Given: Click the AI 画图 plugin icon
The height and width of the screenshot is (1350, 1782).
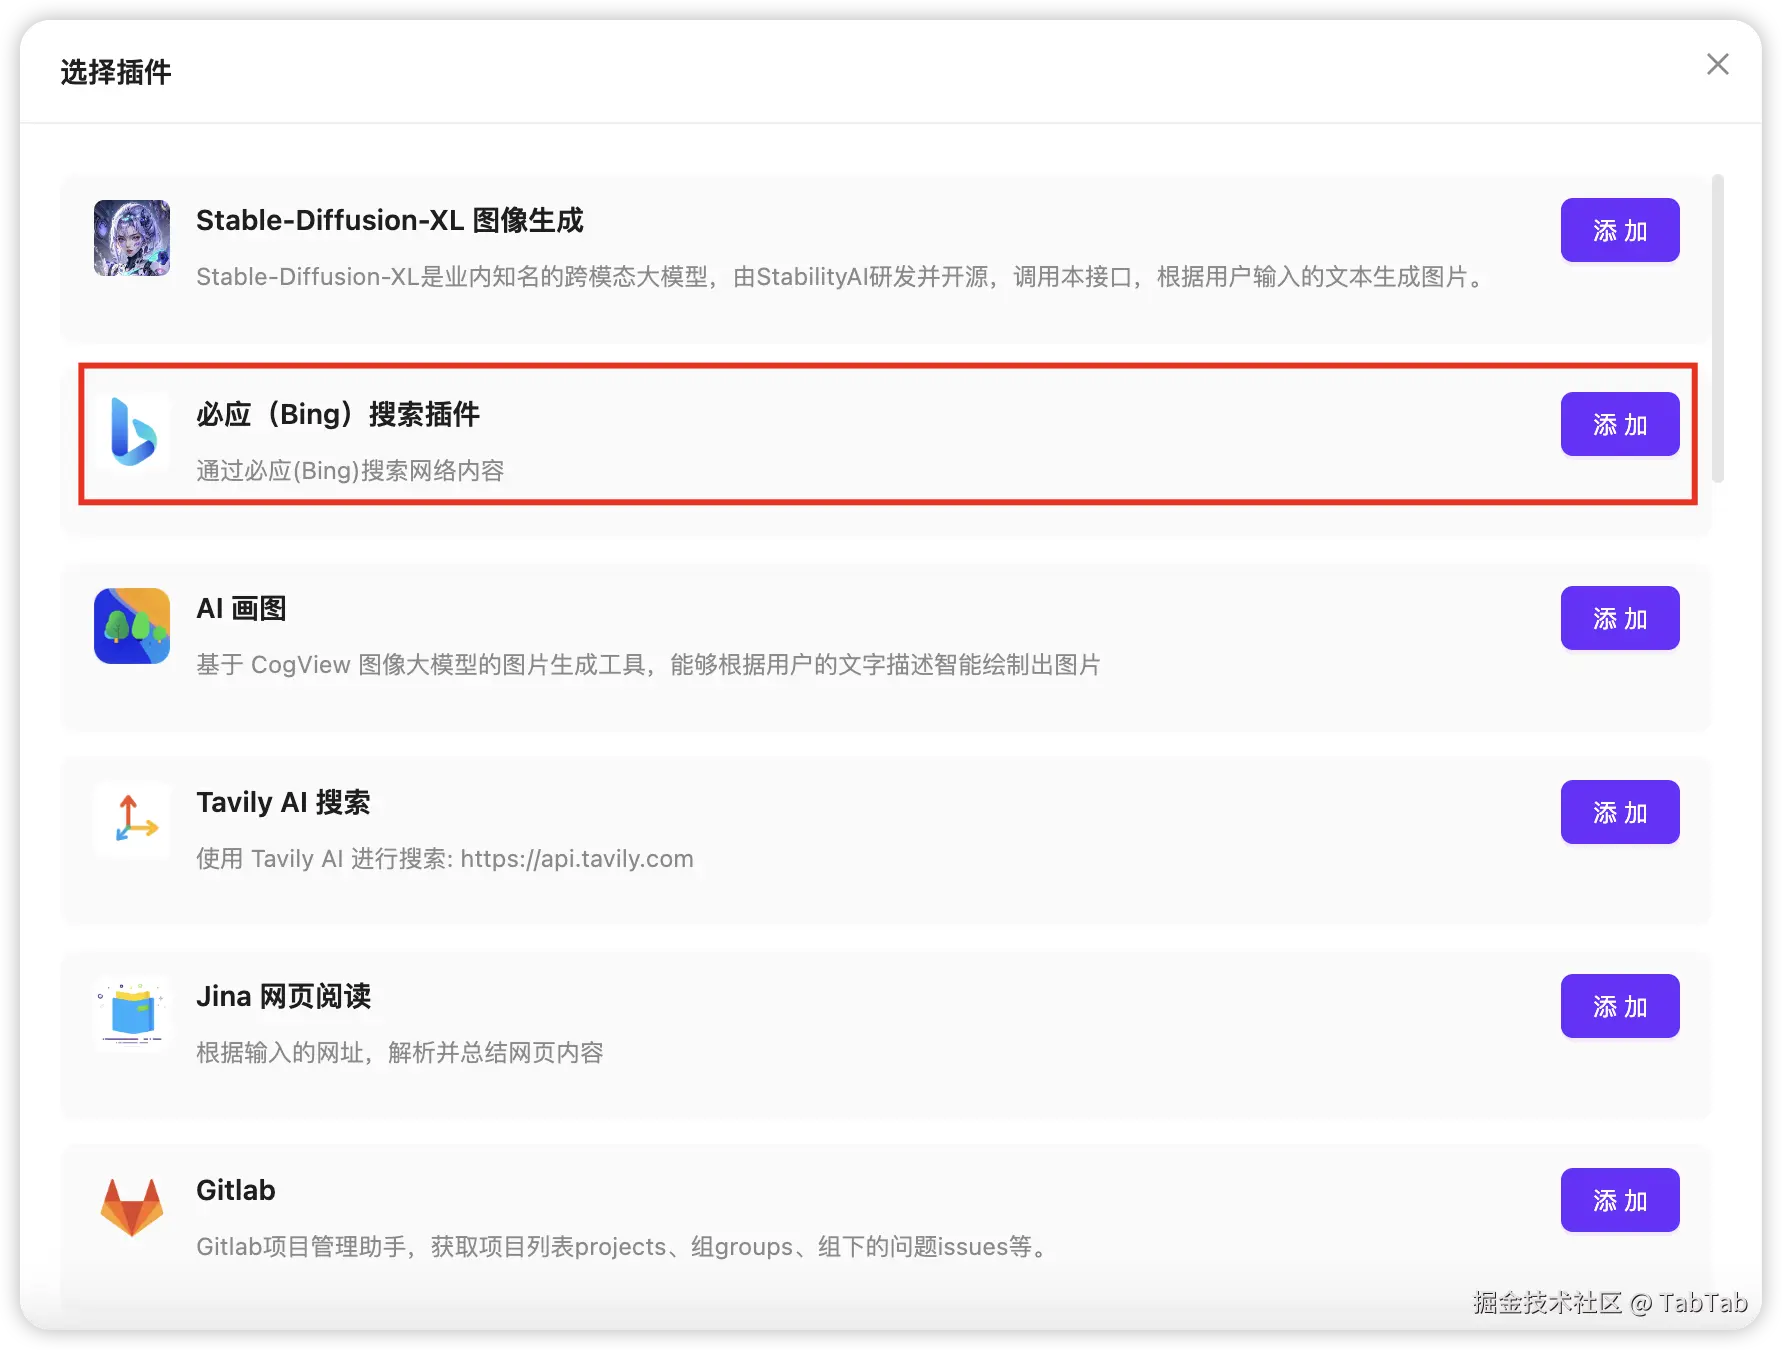Looking at the screenshot, I should (132, 626).
